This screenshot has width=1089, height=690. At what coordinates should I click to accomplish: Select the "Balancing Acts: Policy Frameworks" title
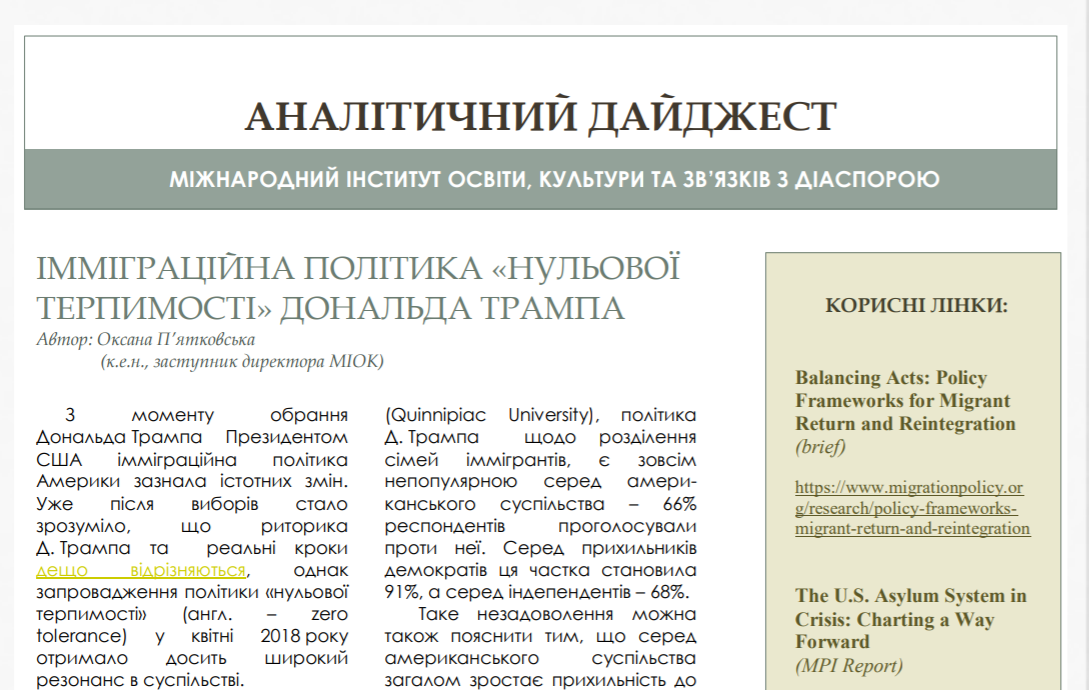tap(903, 400)
